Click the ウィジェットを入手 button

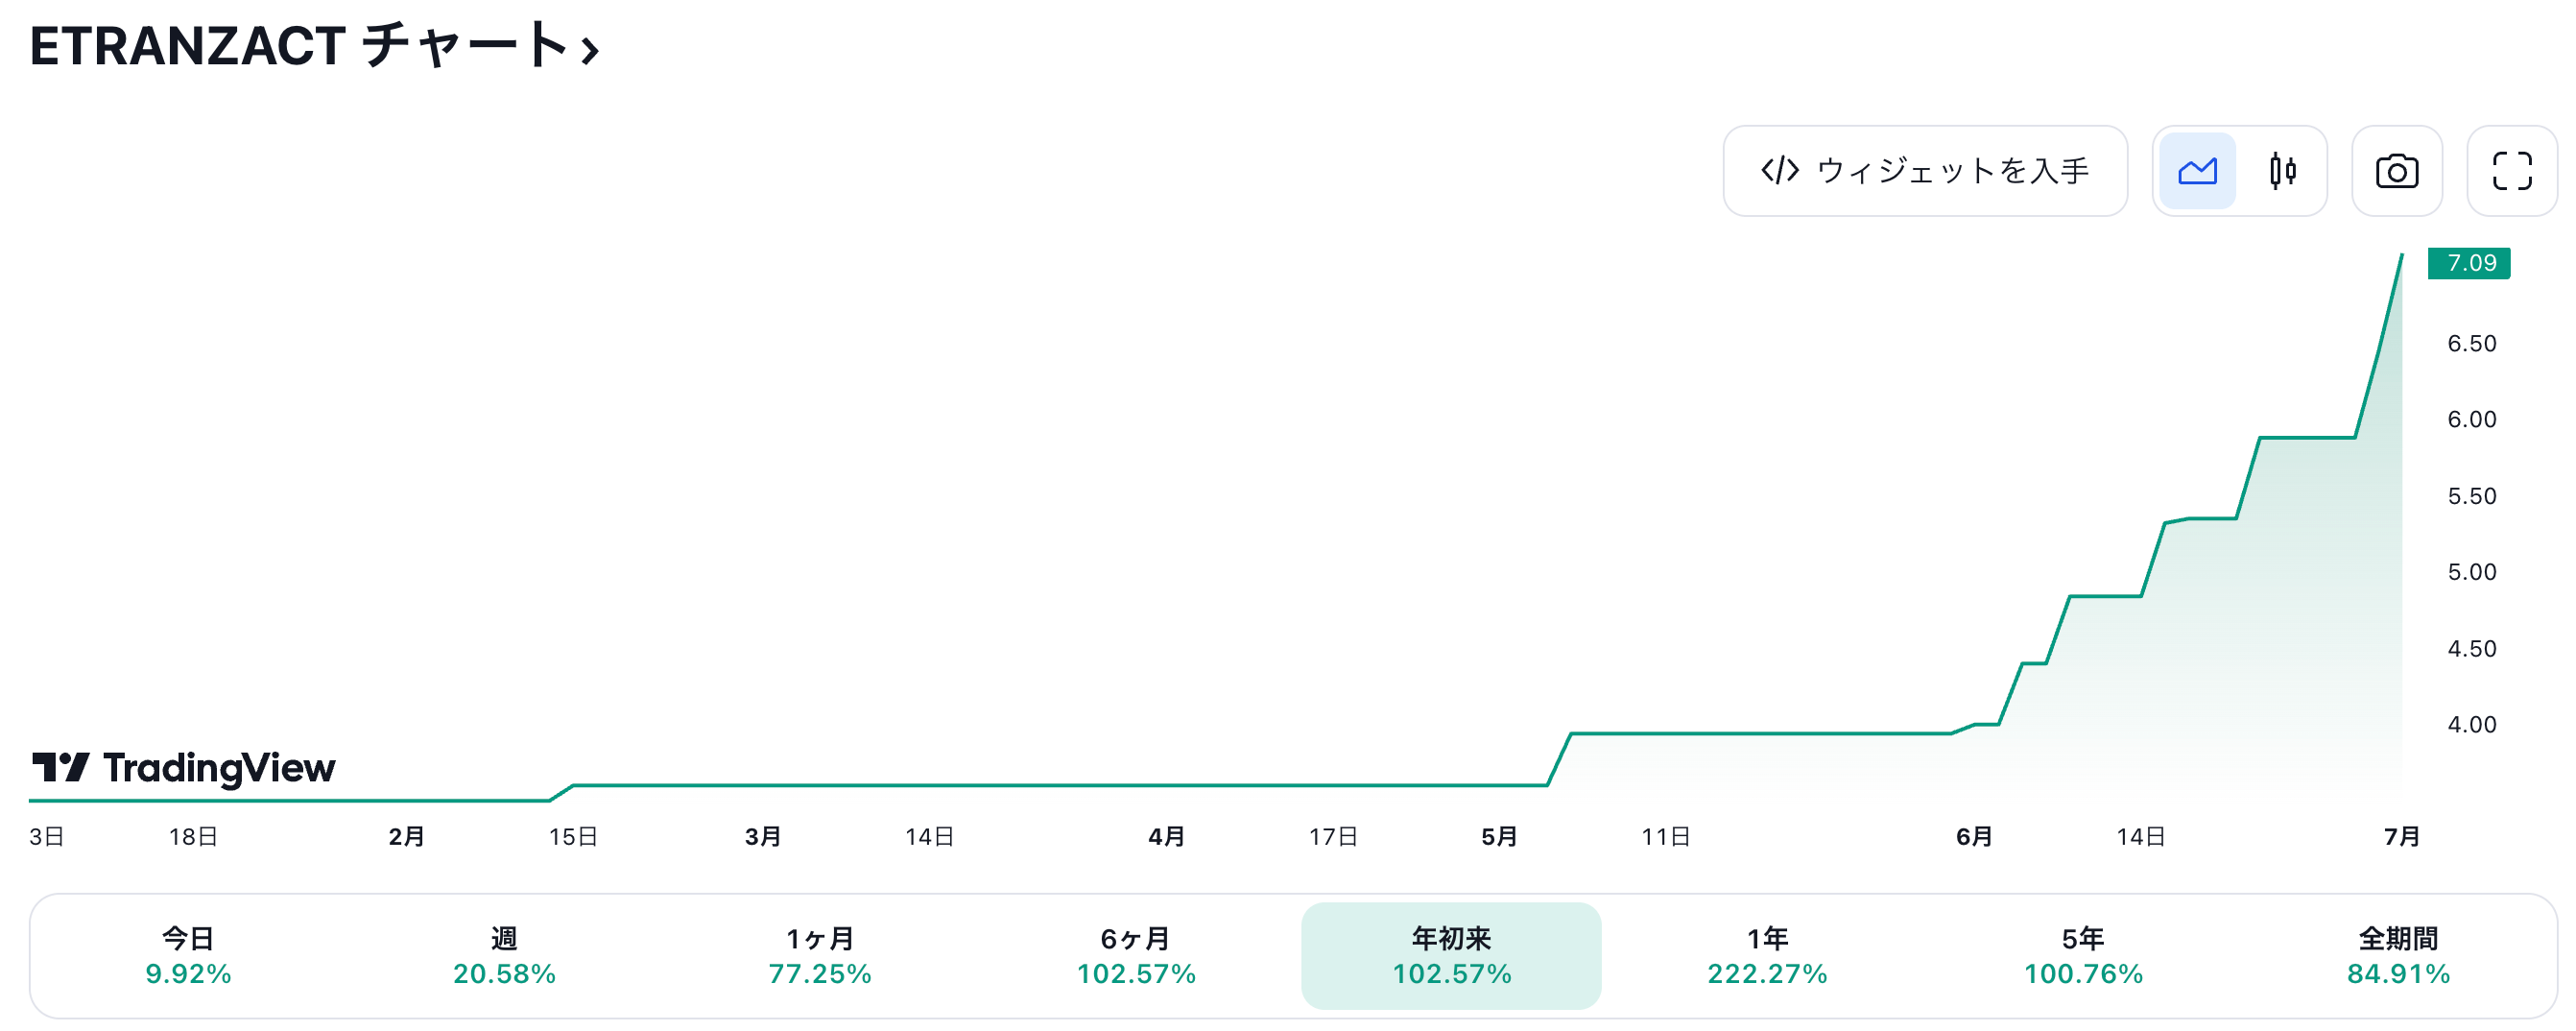[1925, 171]
